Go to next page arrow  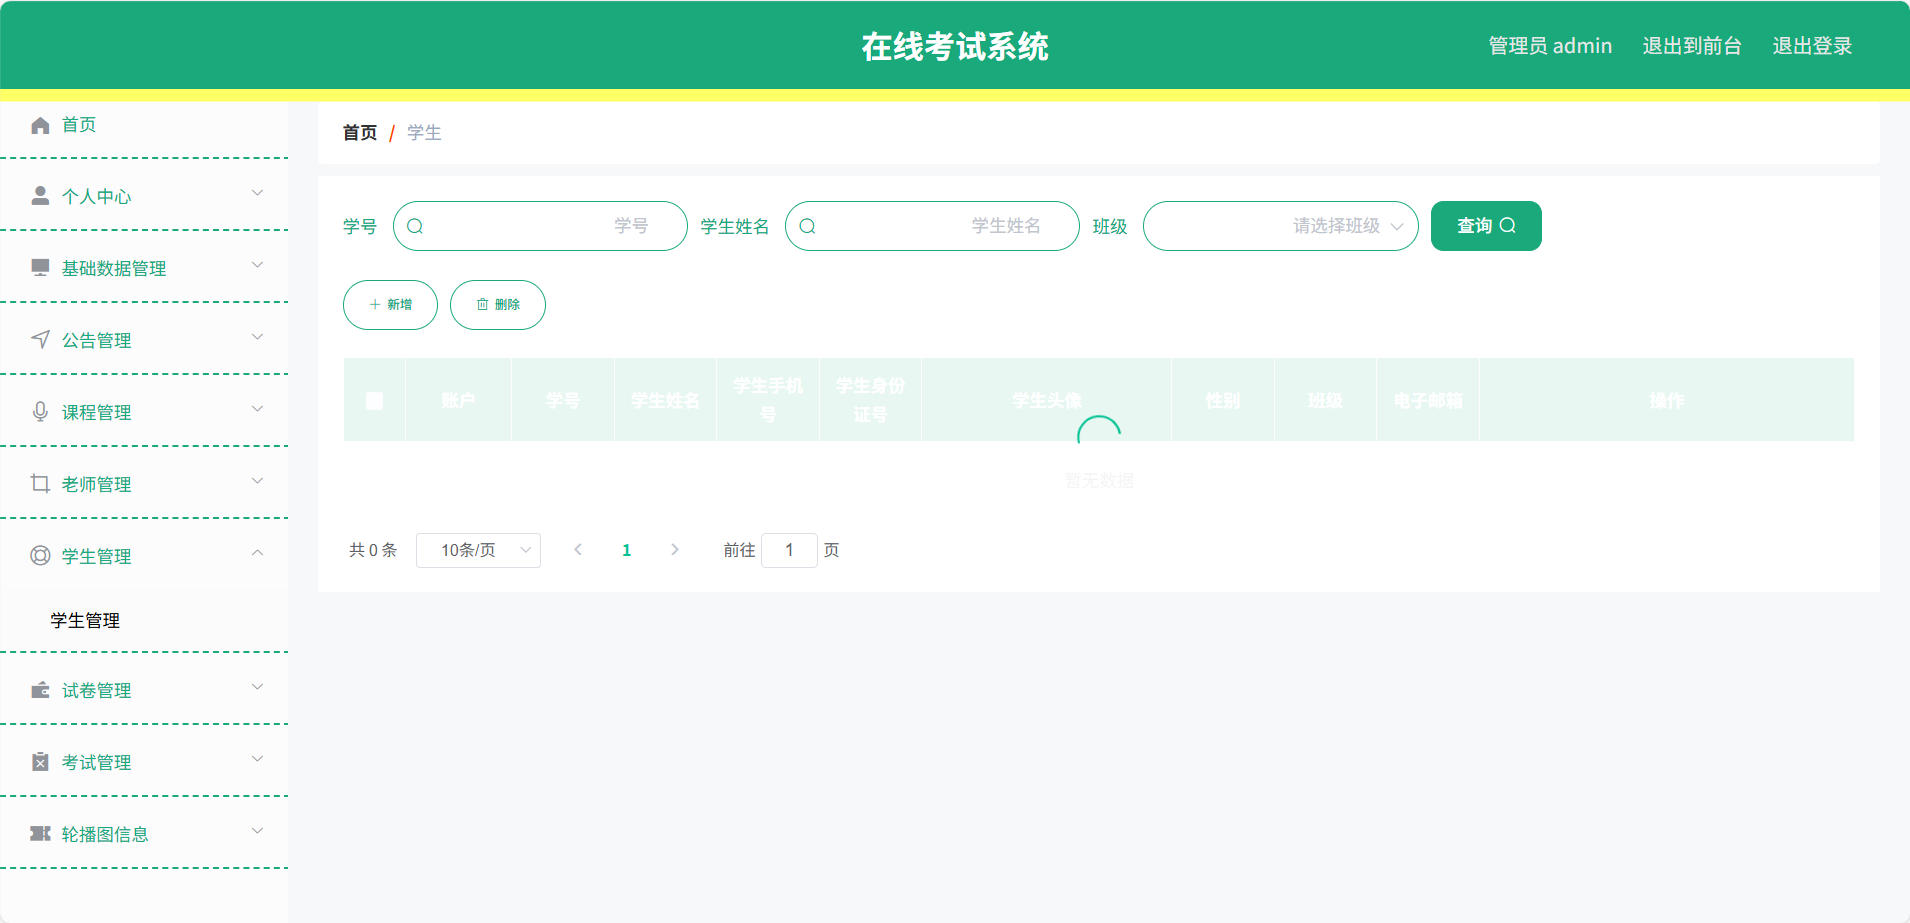click(675, 550)
